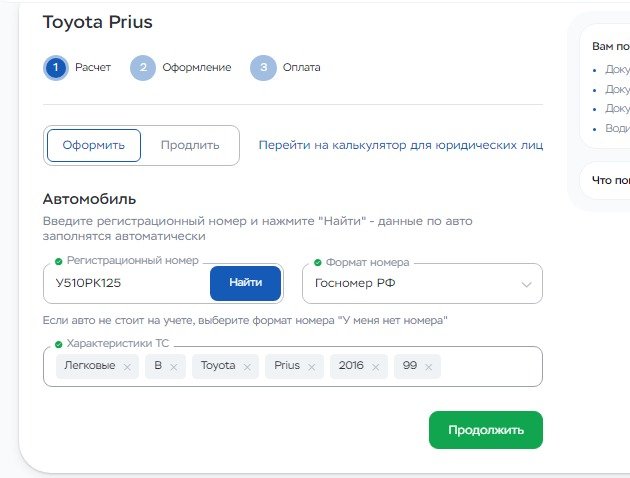630x478 pixels.
Task: Click the green Продолжить button
Action: (x=486, y=430)
